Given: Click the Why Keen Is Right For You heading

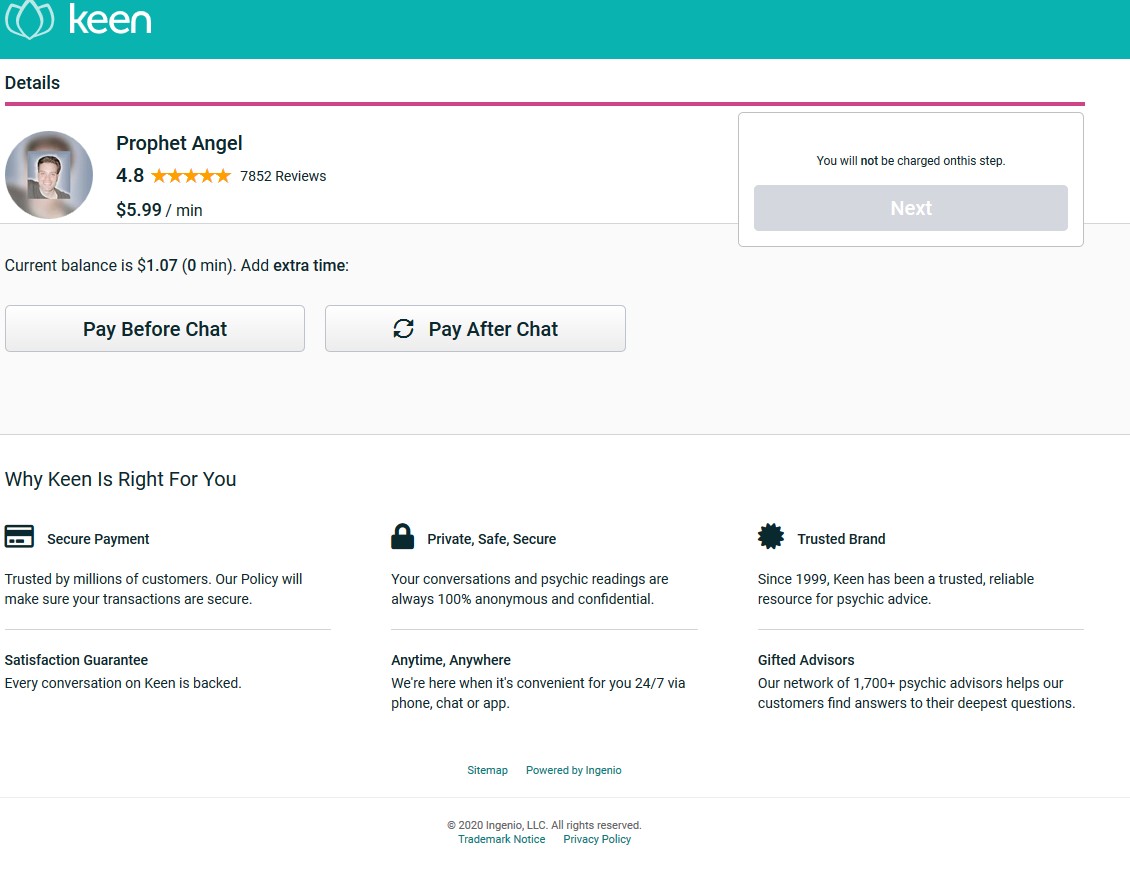Looking at the screenshot, I should (120, 479).
